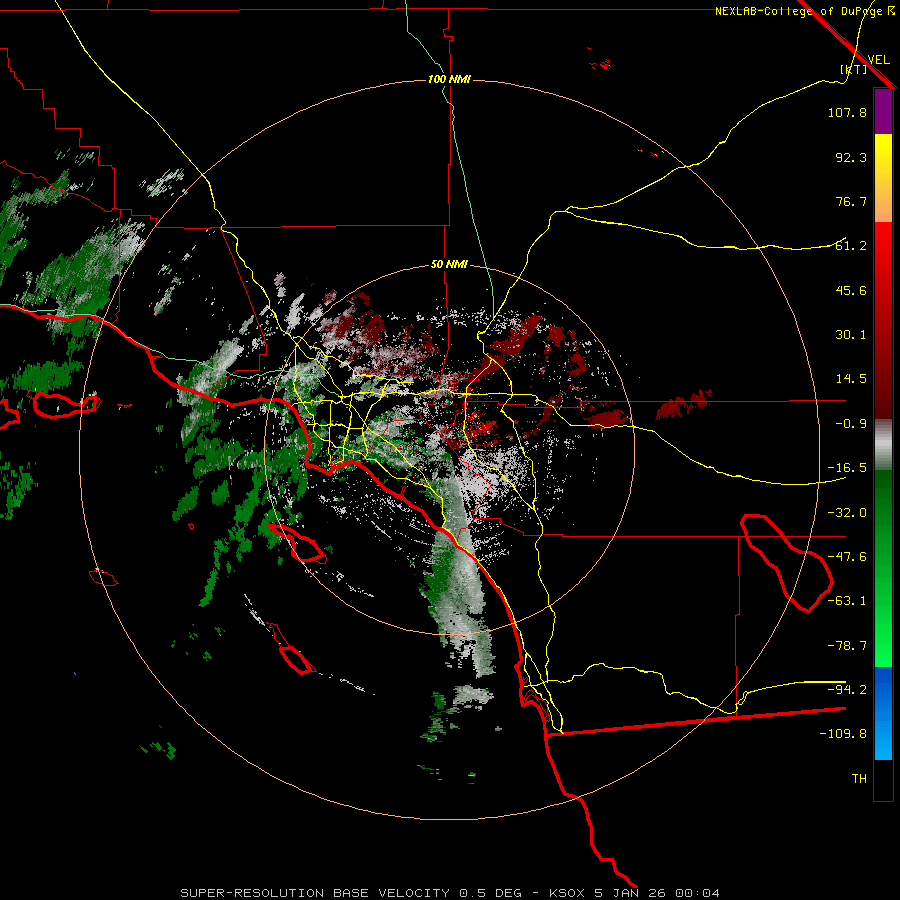Click the Super-Resolution Base Velocity caption
900x900 pixels.
pyautogui.click(x=449, y=893)
